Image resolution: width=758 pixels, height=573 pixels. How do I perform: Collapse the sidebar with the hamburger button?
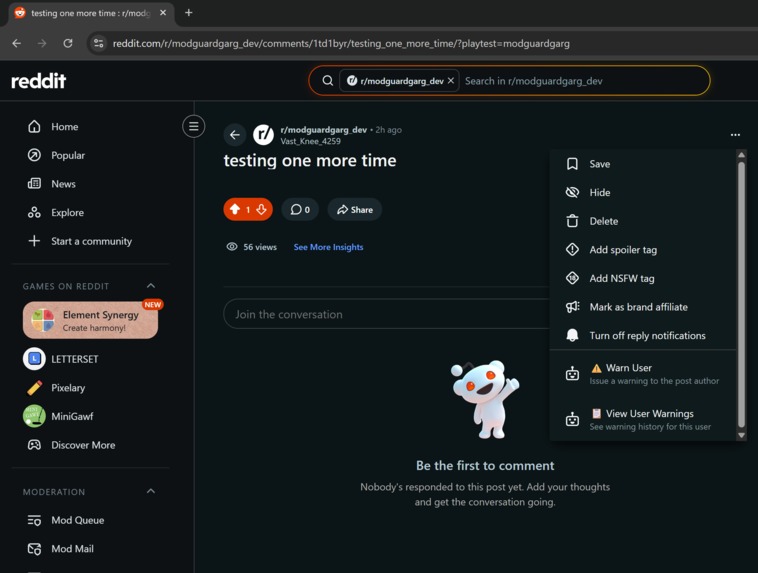(x=193, y=126)
